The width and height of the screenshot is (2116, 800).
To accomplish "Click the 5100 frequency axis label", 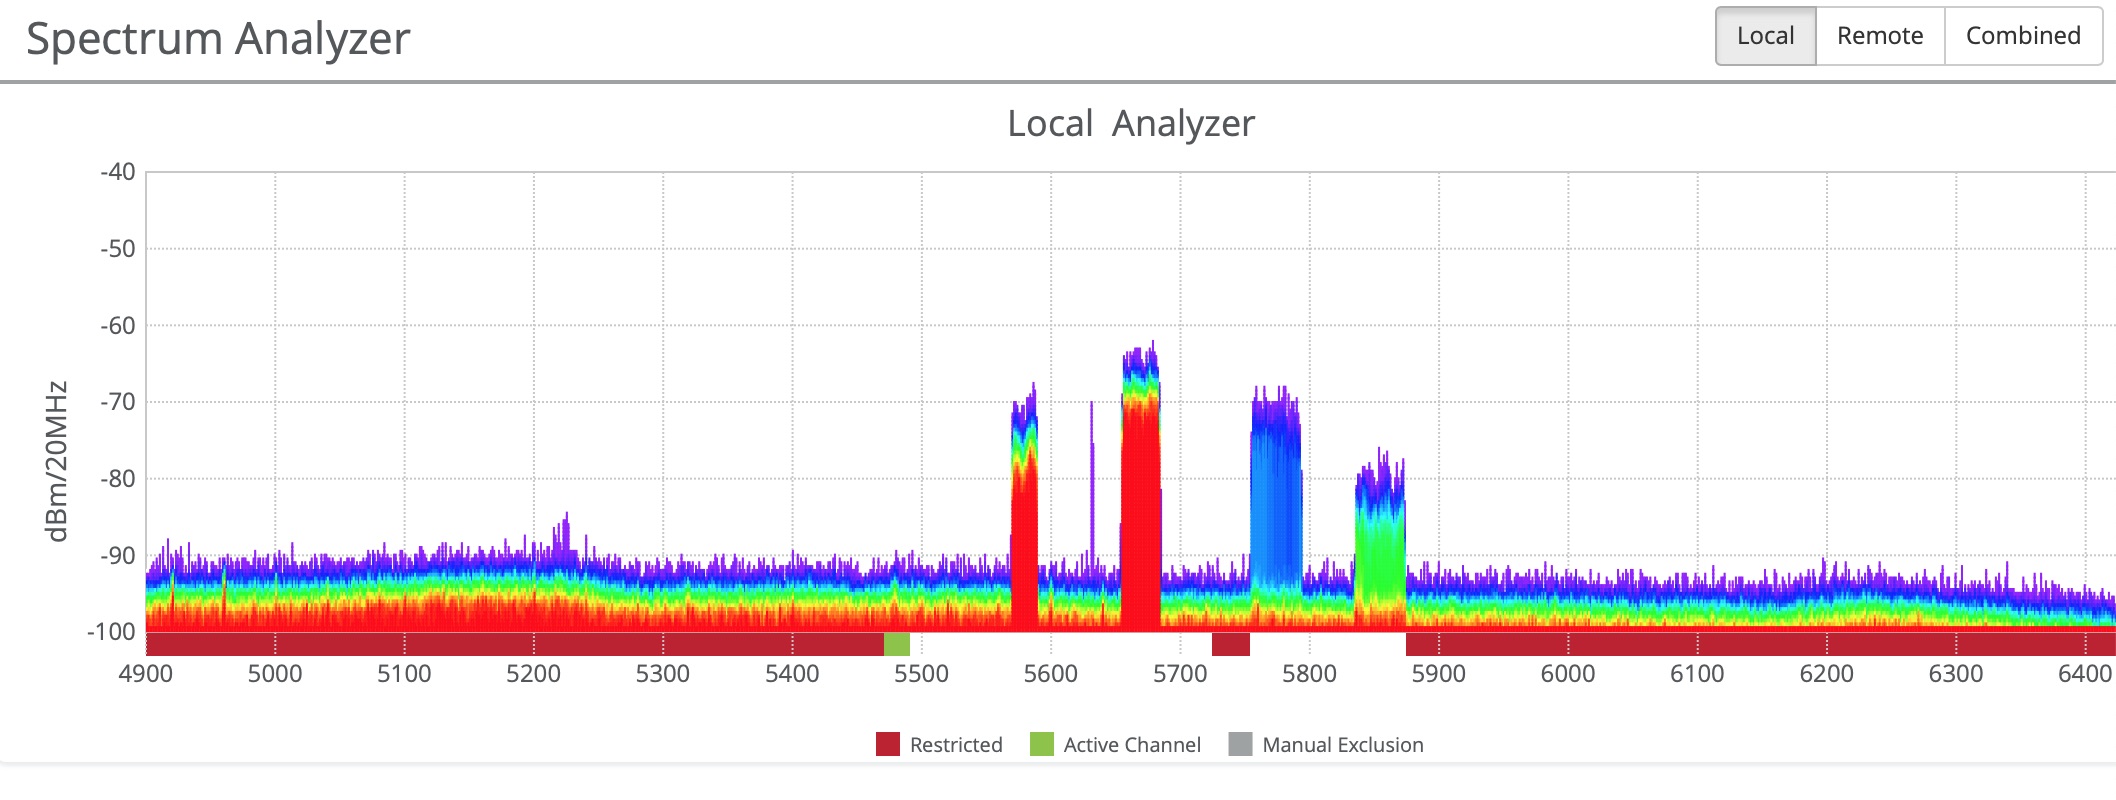I will [x=404, y=674].
